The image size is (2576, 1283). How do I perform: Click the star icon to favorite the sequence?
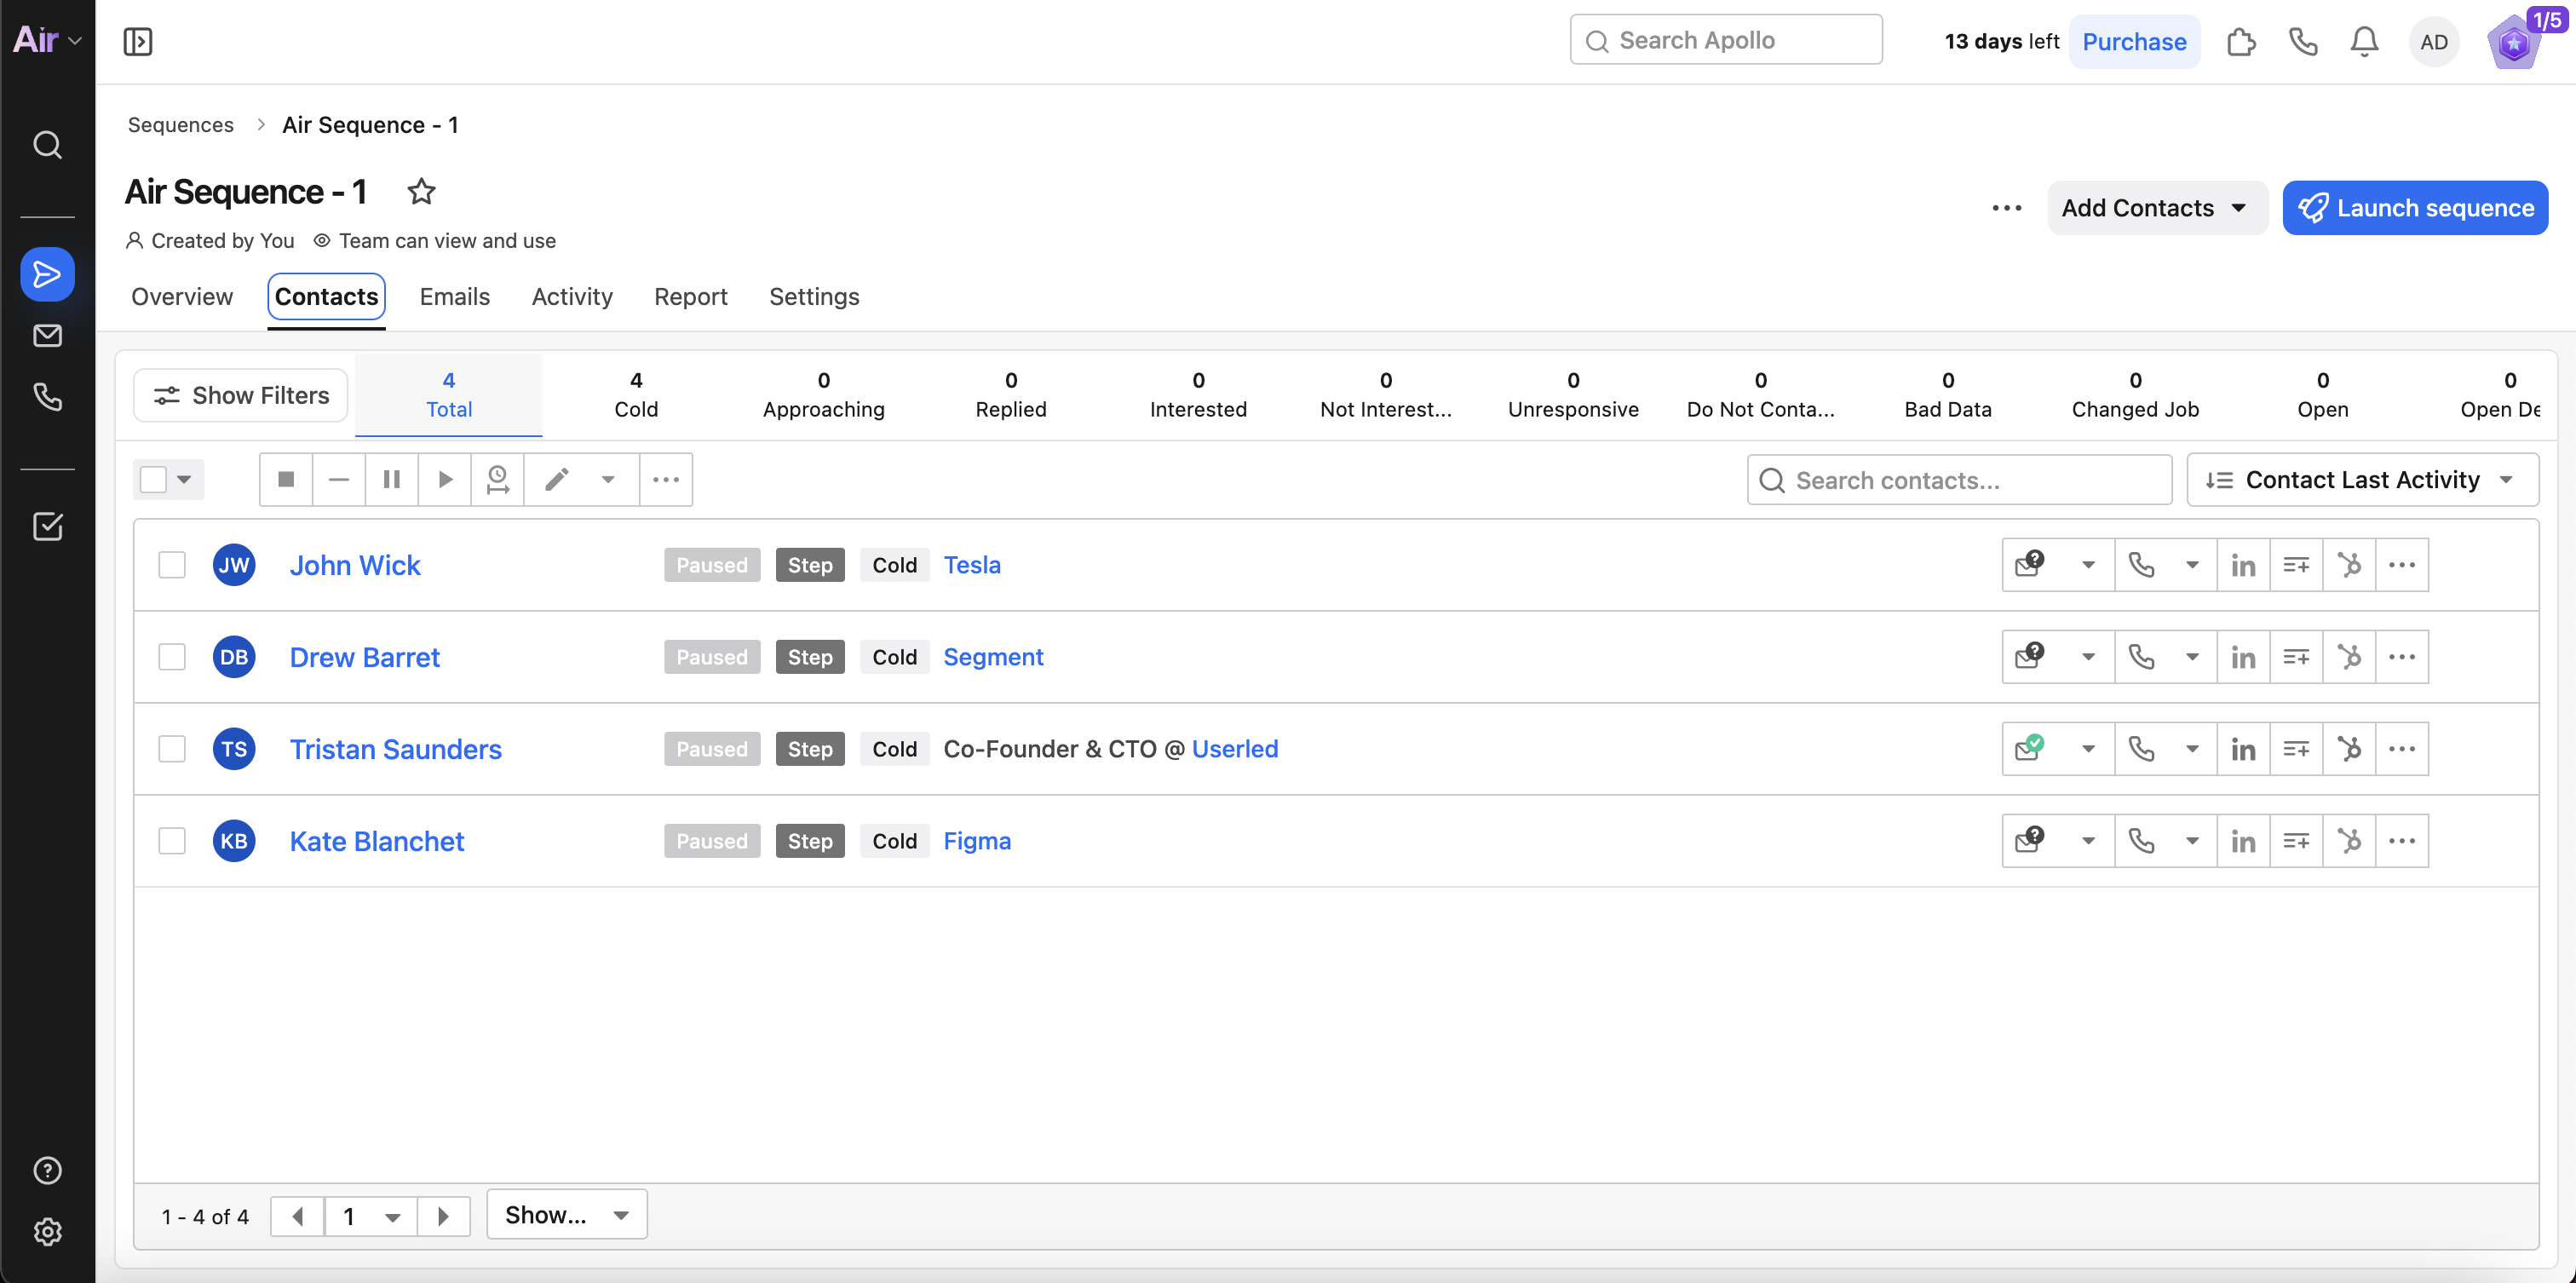coord(421,191)
